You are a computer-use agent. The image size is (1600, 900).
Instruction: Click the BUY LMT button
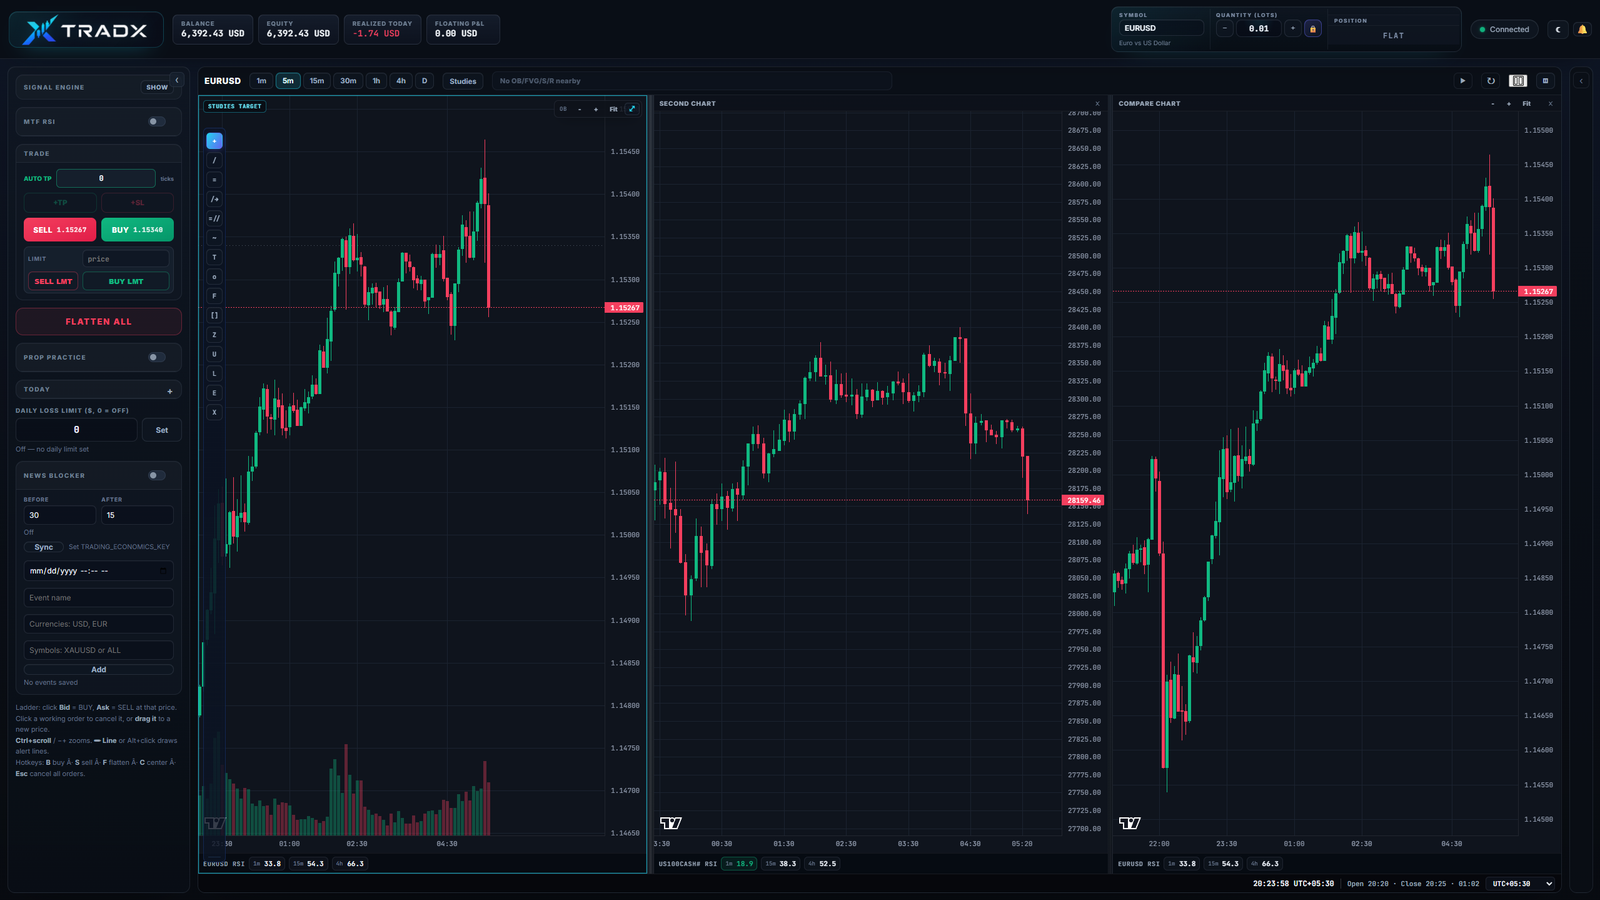coord(126,282)
